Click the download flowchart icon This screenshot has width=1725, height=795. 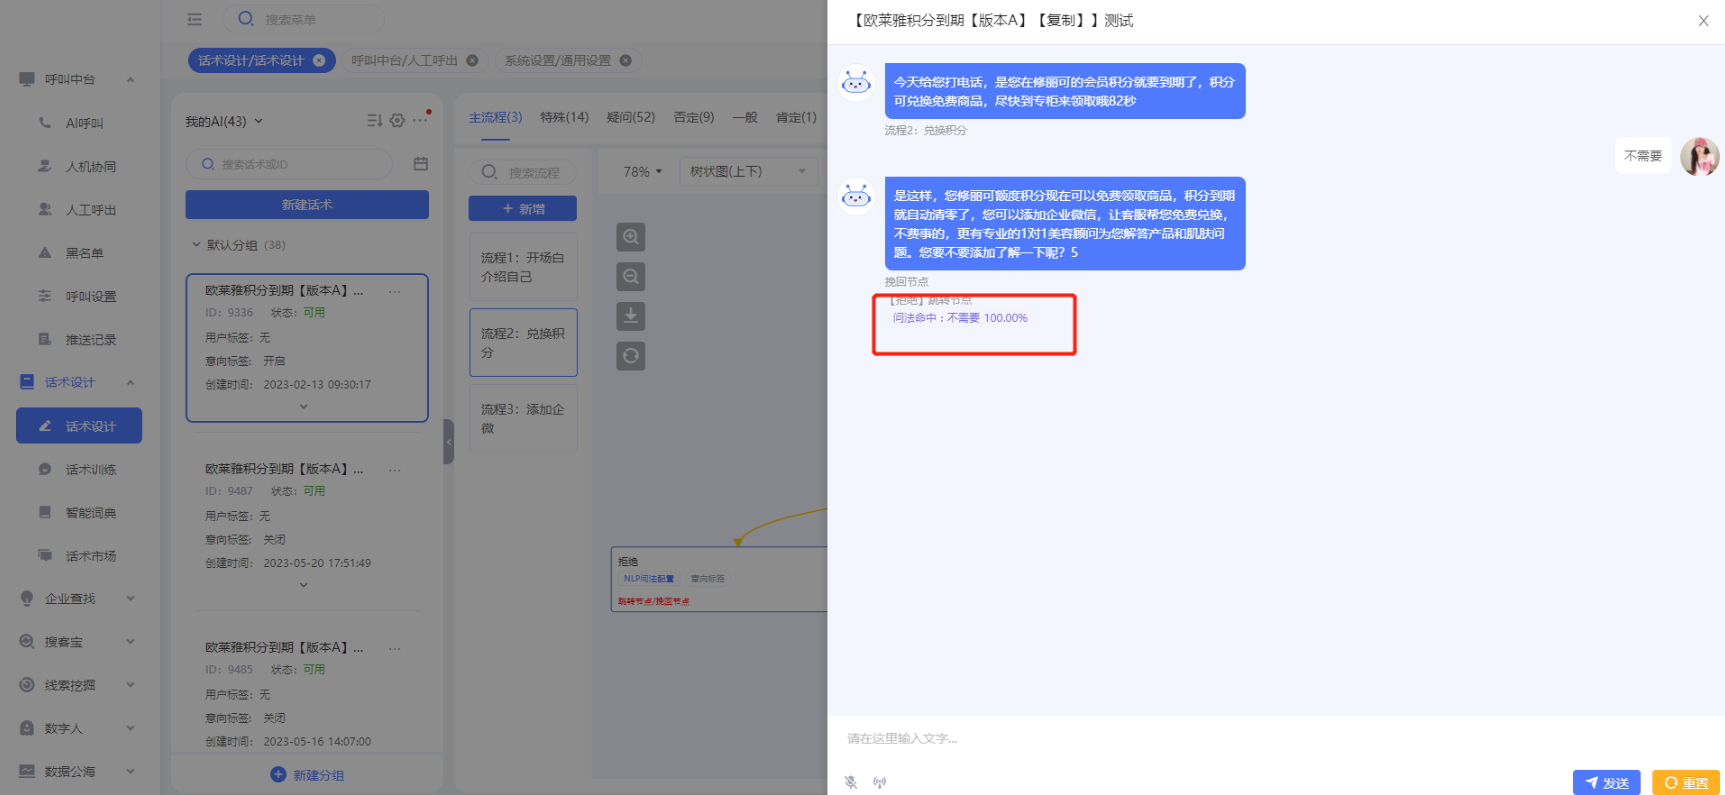630,316
